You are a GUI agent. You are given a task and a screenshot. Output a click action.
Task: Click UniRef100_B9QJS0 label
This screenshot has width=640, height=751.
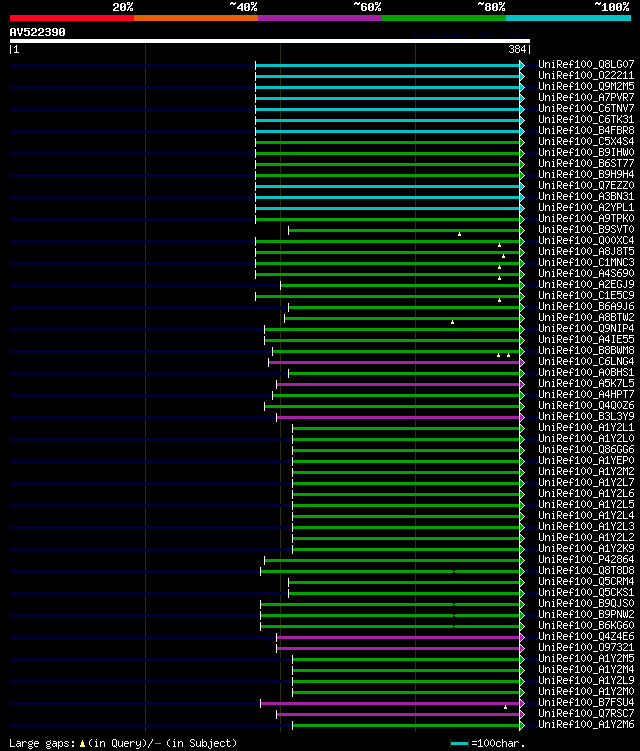pyautogui.click(x=586, y=604)
